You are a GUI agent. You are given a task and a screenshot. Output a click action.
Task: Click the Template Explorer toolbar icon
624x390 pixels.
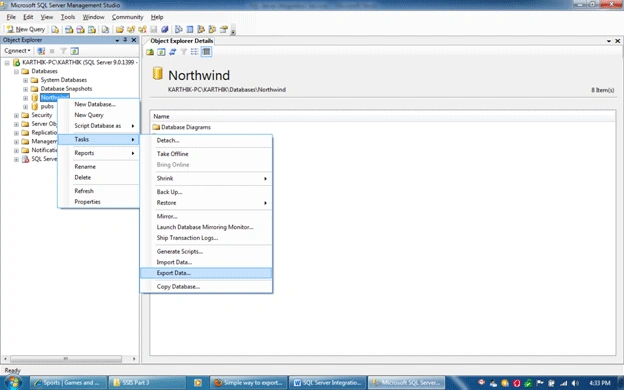[212, 29]
